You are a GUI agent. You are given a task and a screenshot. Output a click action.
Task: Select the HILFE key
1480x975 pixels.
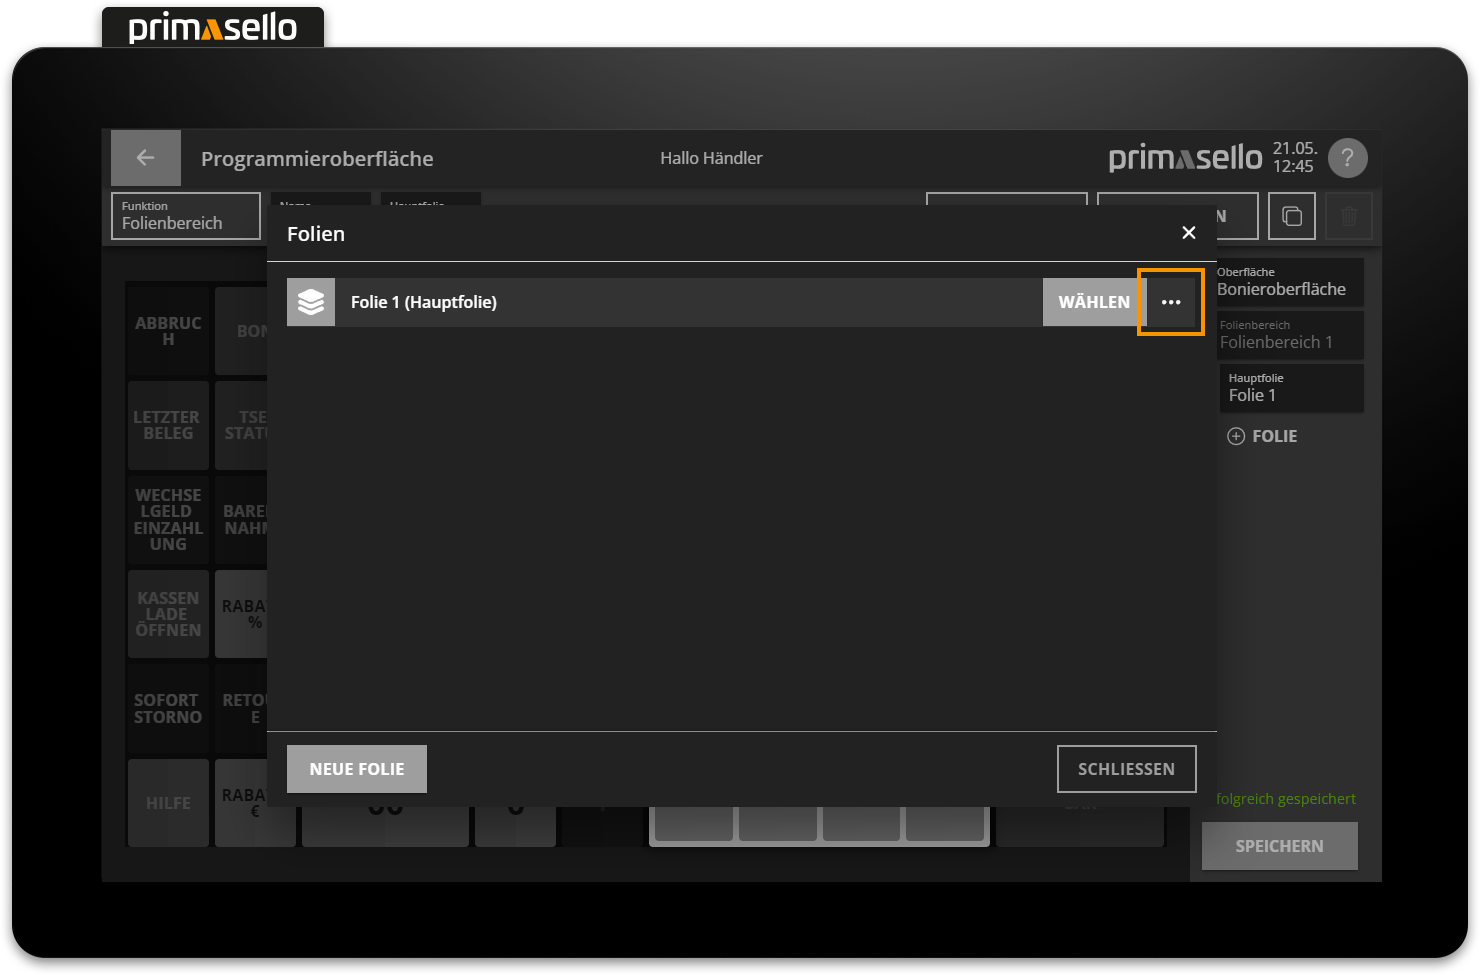(167, 803)
